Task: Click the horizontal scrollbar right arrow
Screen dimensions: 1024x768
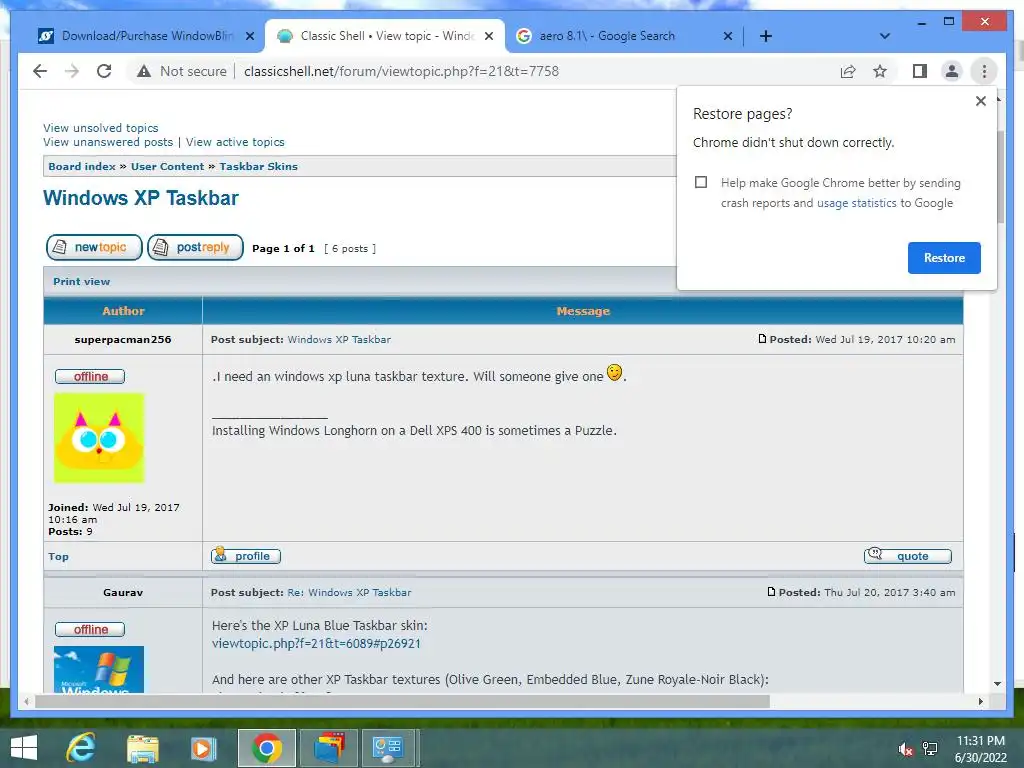Action: (x=980, y=701)
